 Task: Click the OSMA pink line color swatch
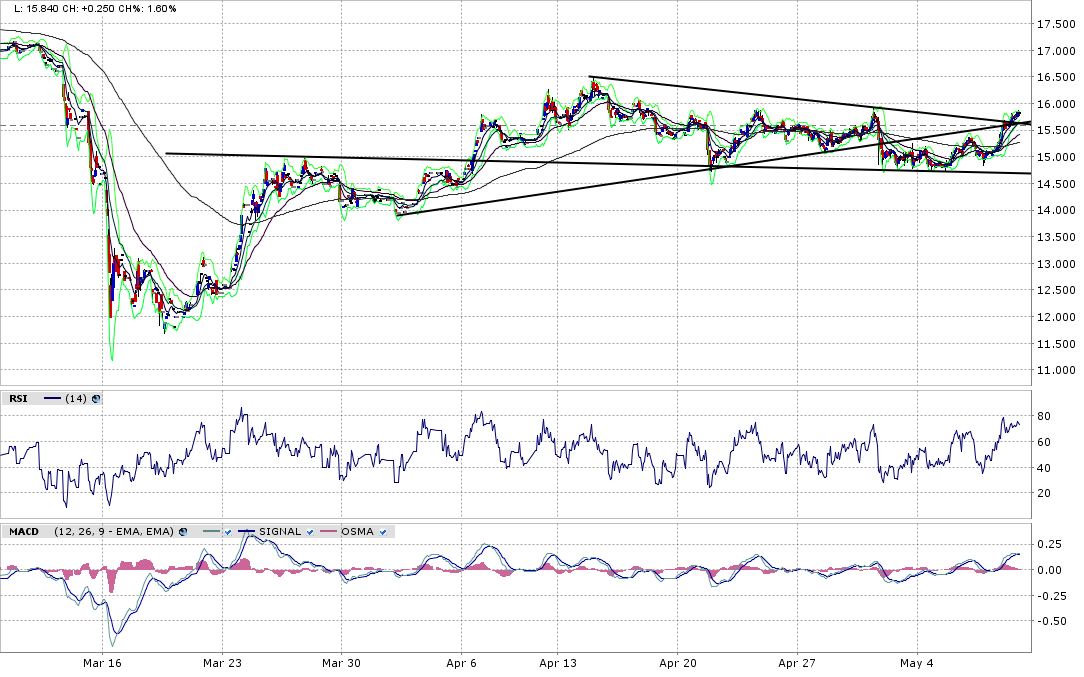coord(329,531)
